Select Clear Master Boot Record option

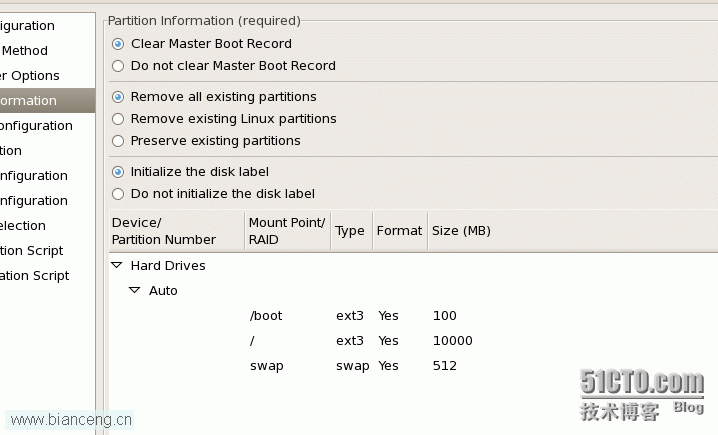point(118,44)
